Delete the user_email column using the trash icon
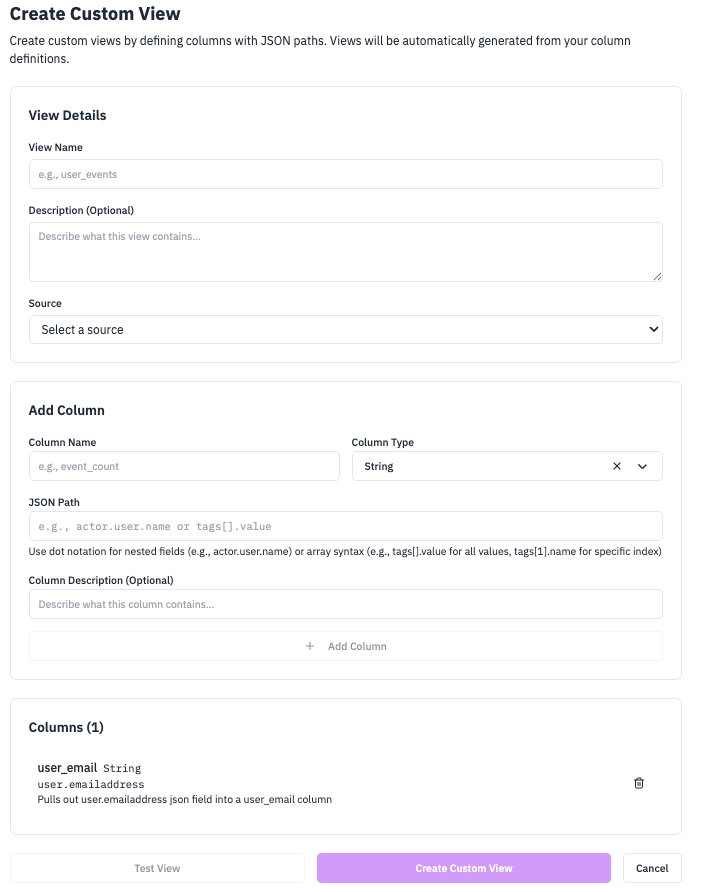The image size is (702, 892). pos(639,783)
